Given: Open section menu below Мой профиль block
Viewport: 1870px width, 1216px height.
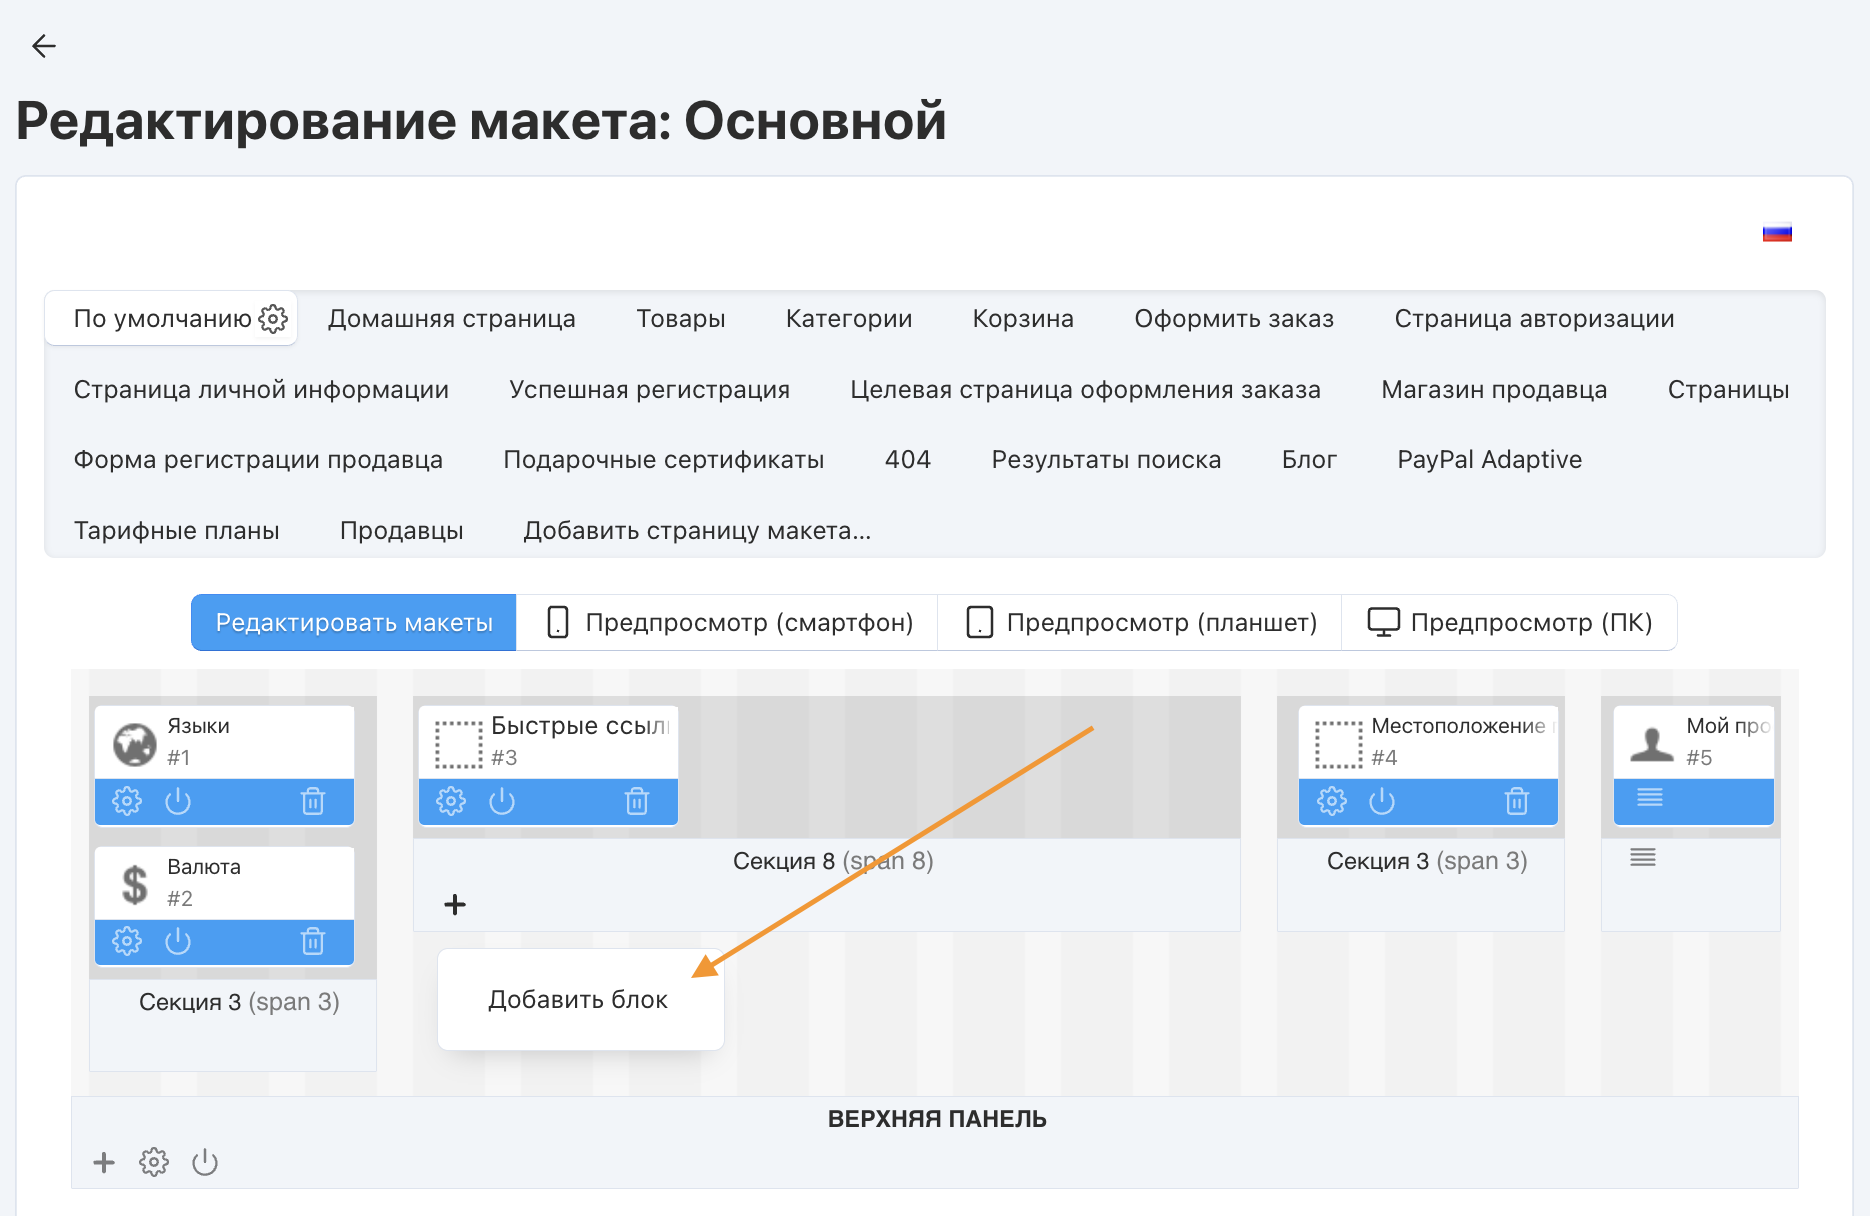Looking at the screenshot, I should tap(1643, 857).
